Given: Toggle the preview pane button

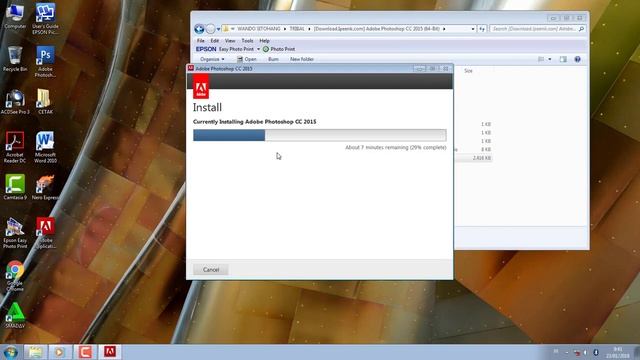Looking at the screenshot, I should 563,60.
